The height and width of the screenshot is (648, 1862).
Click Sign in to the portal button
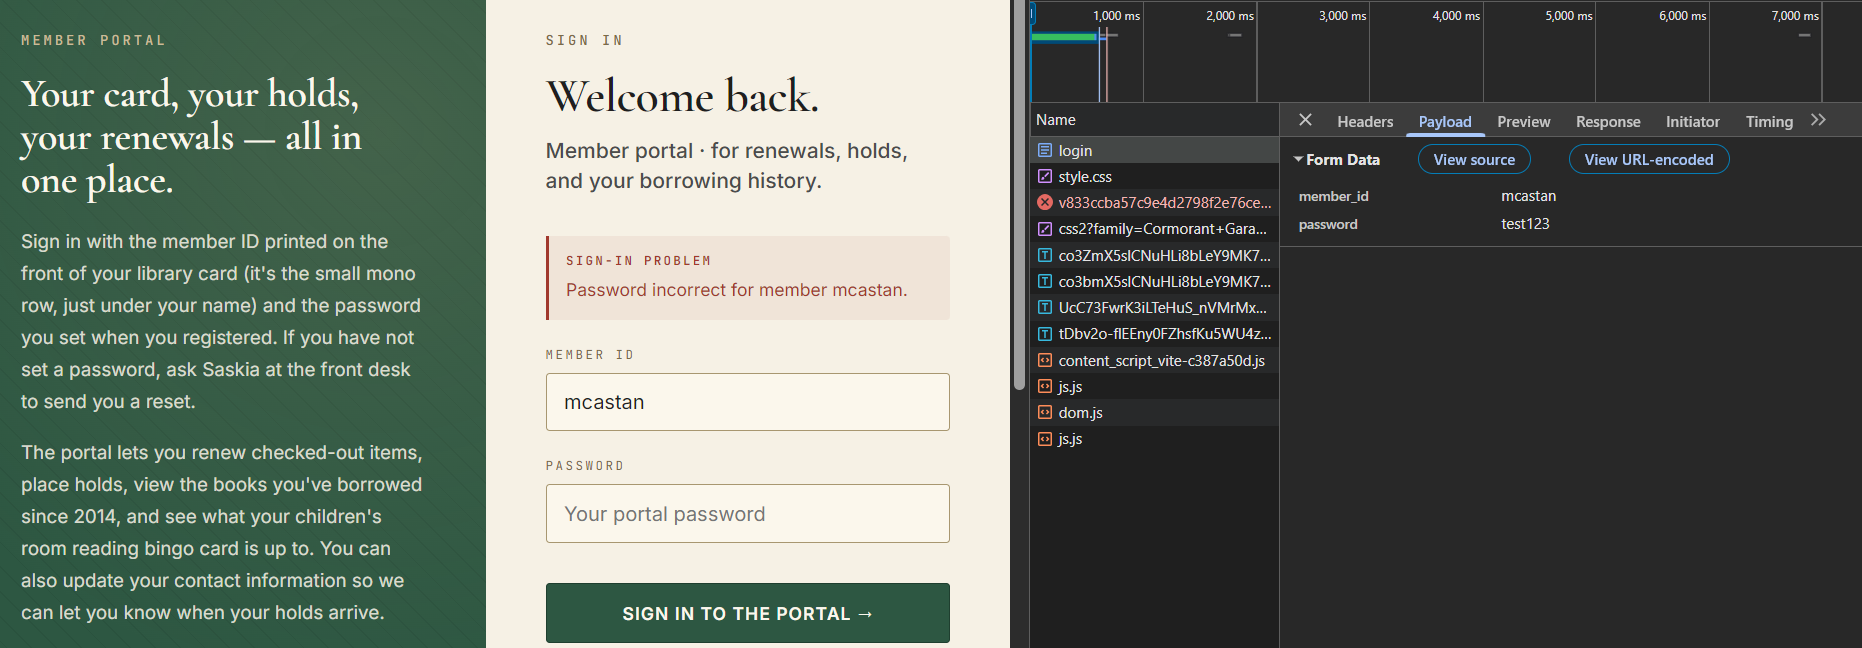coord(747,613)
